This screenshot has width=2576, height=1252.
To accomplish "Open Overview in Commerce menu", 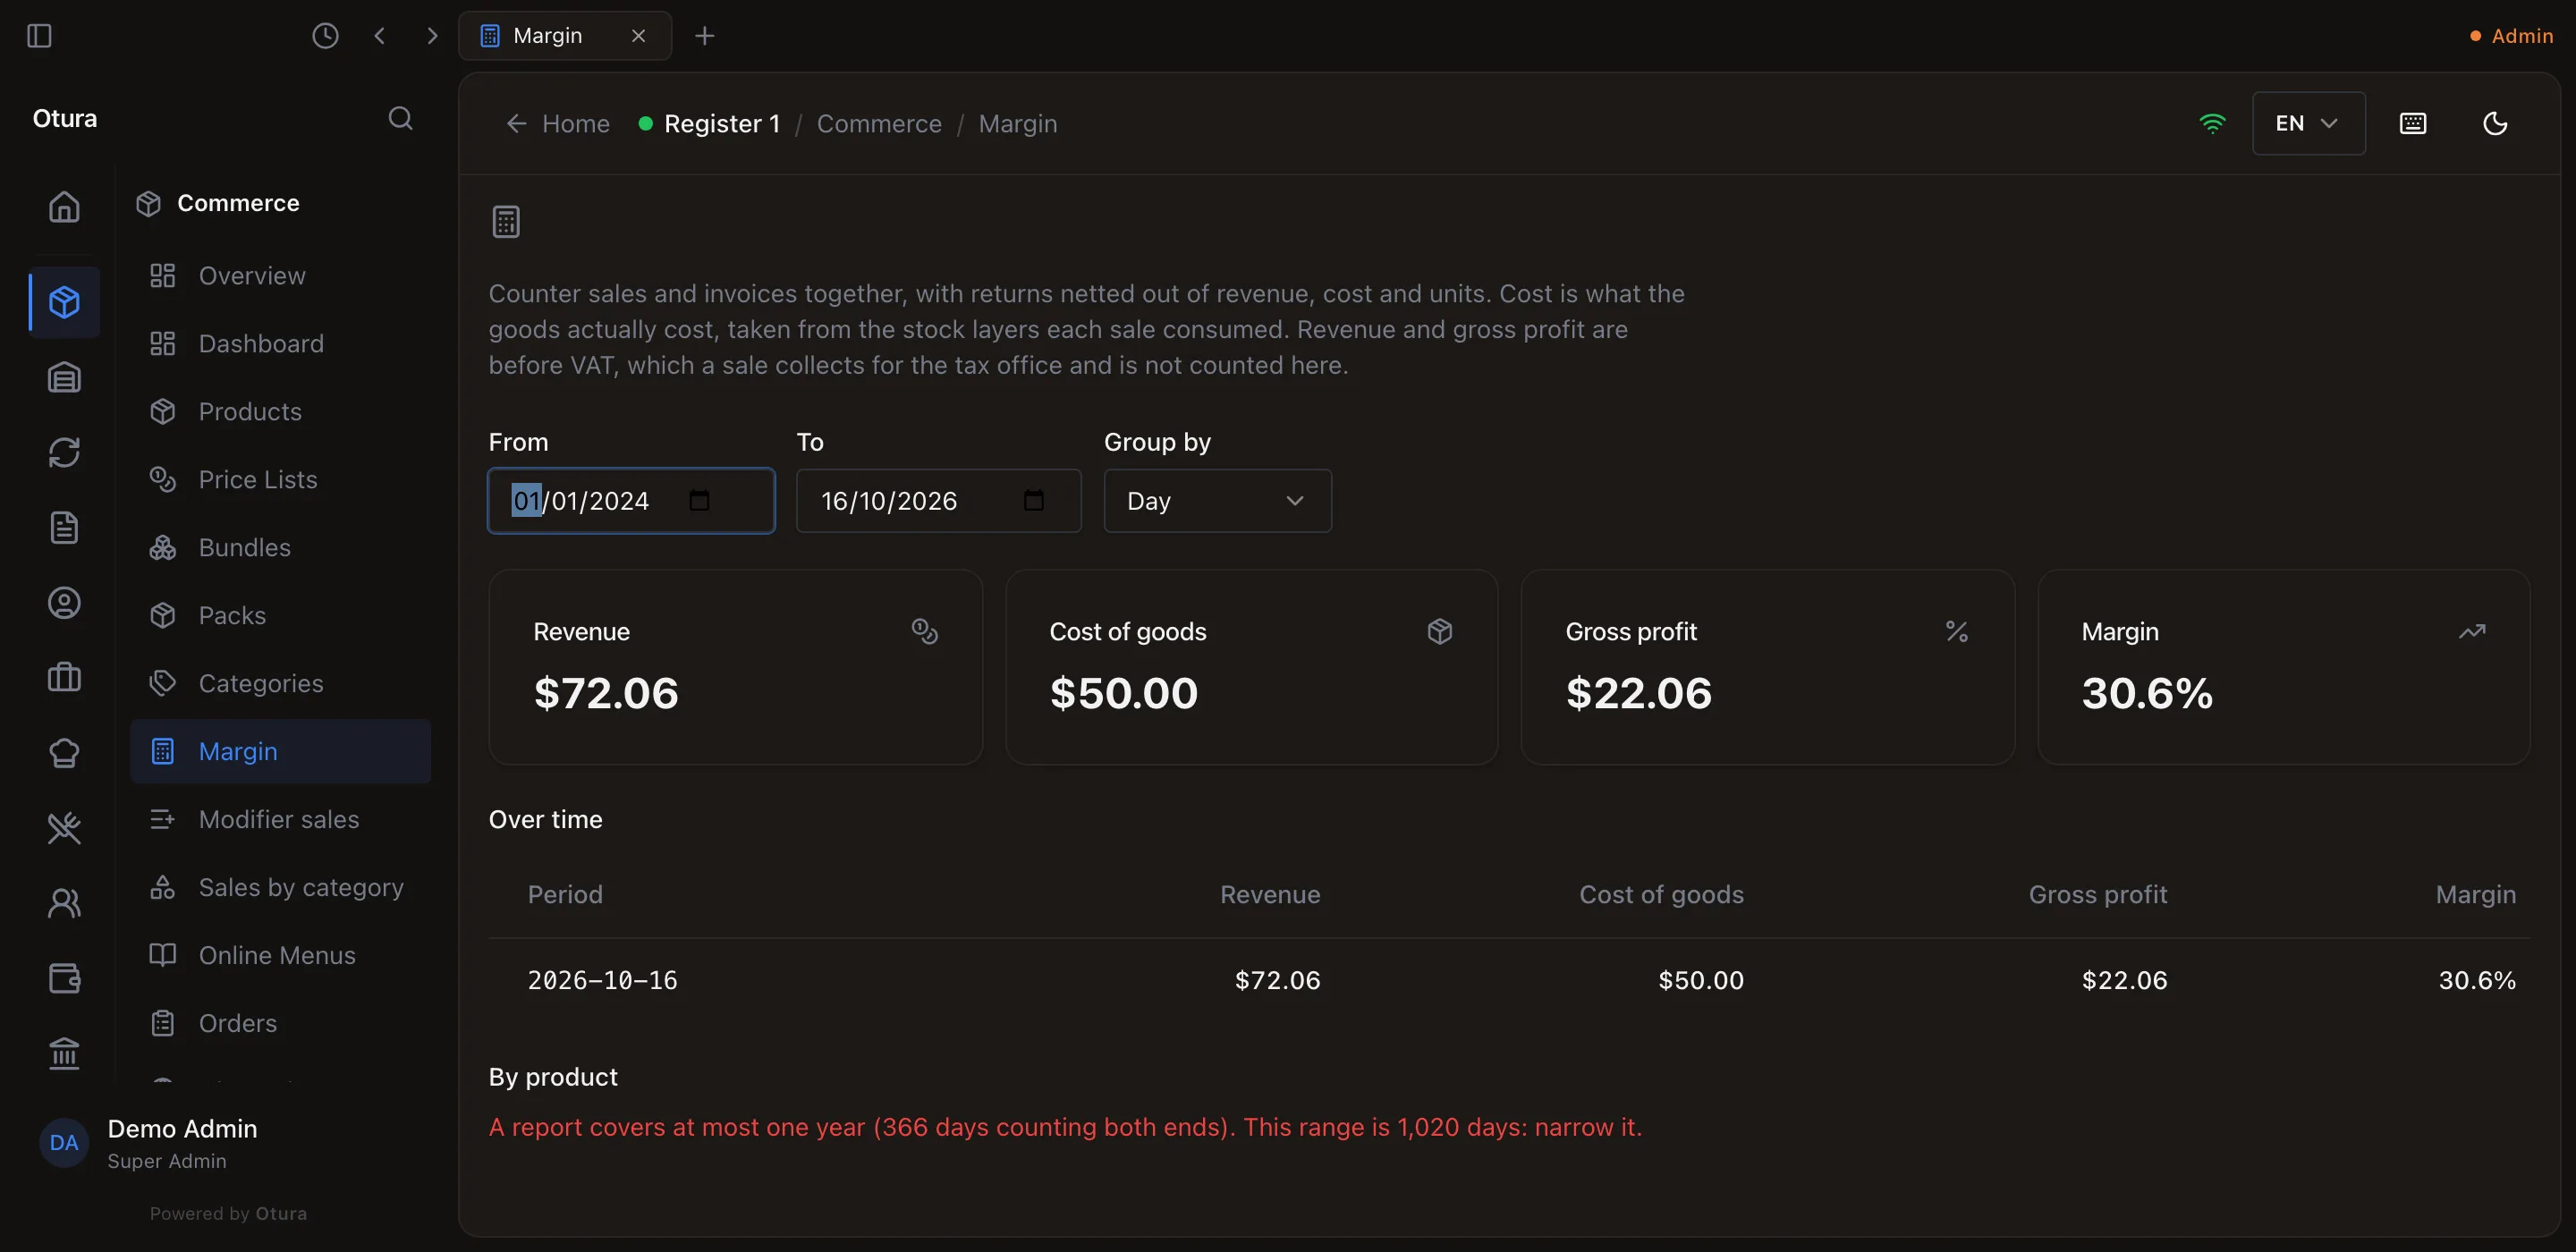I will (x=280, y=275).
